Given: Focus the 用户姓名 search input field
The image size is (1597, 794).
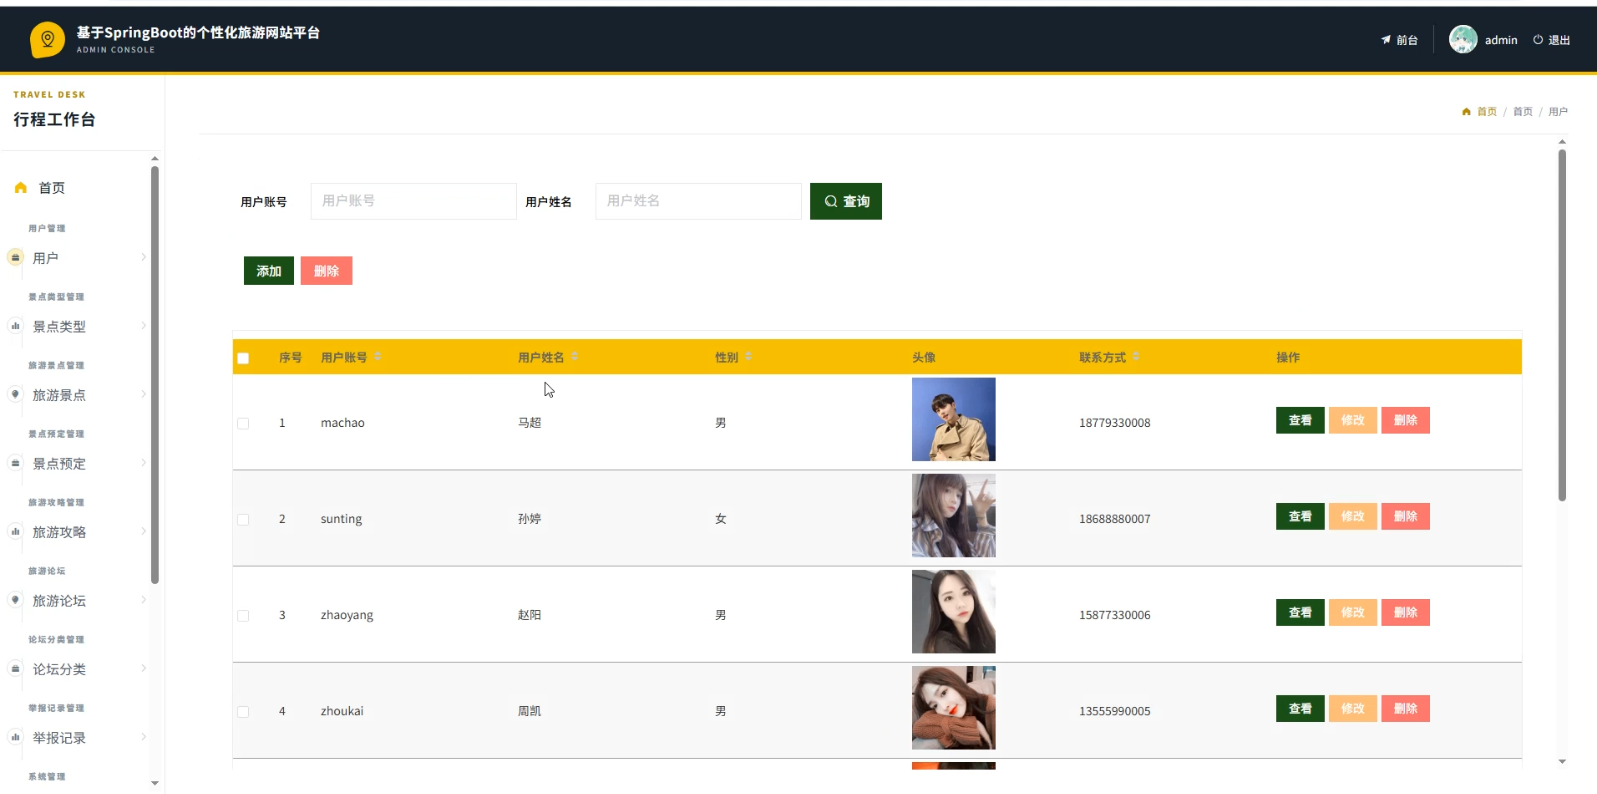Looking at the screenshot, I should tap(698, 201).
